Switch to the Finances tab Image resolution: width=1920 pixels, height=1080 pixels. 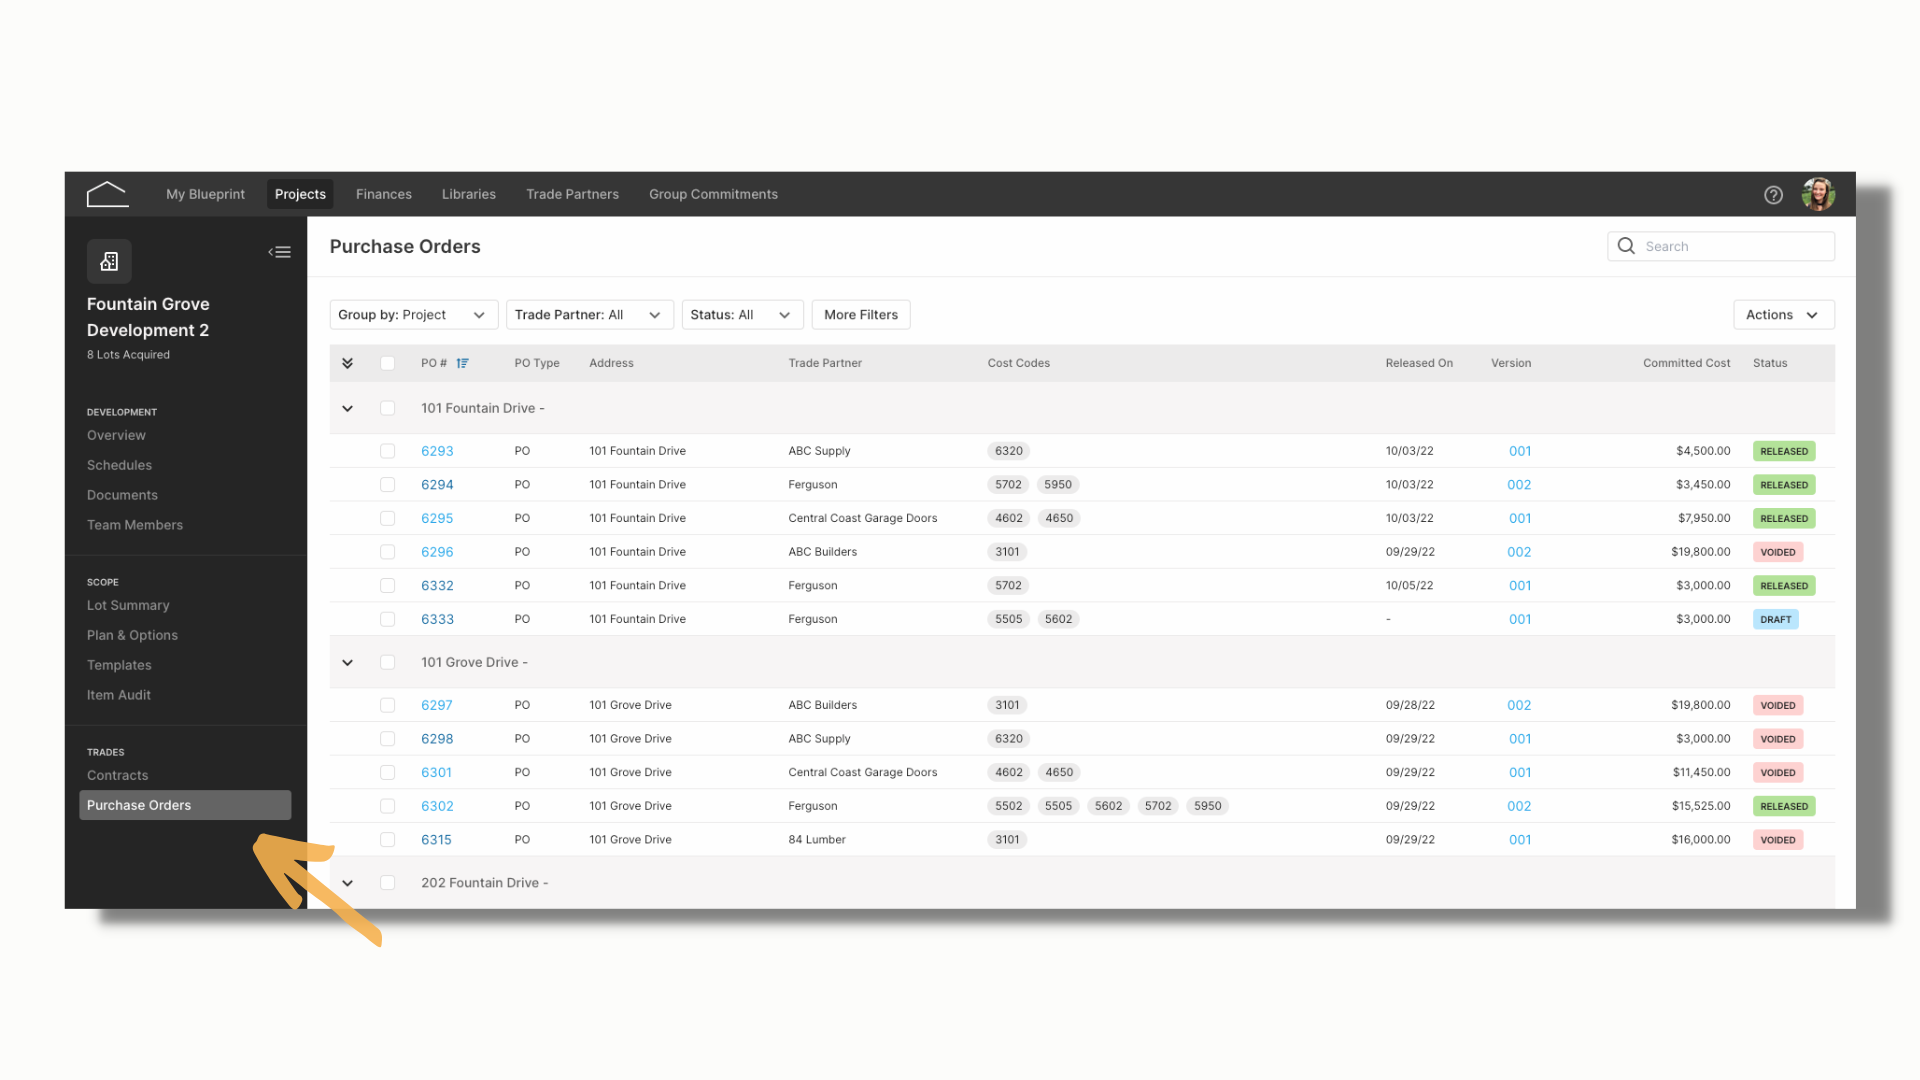[x=384, y=194]
